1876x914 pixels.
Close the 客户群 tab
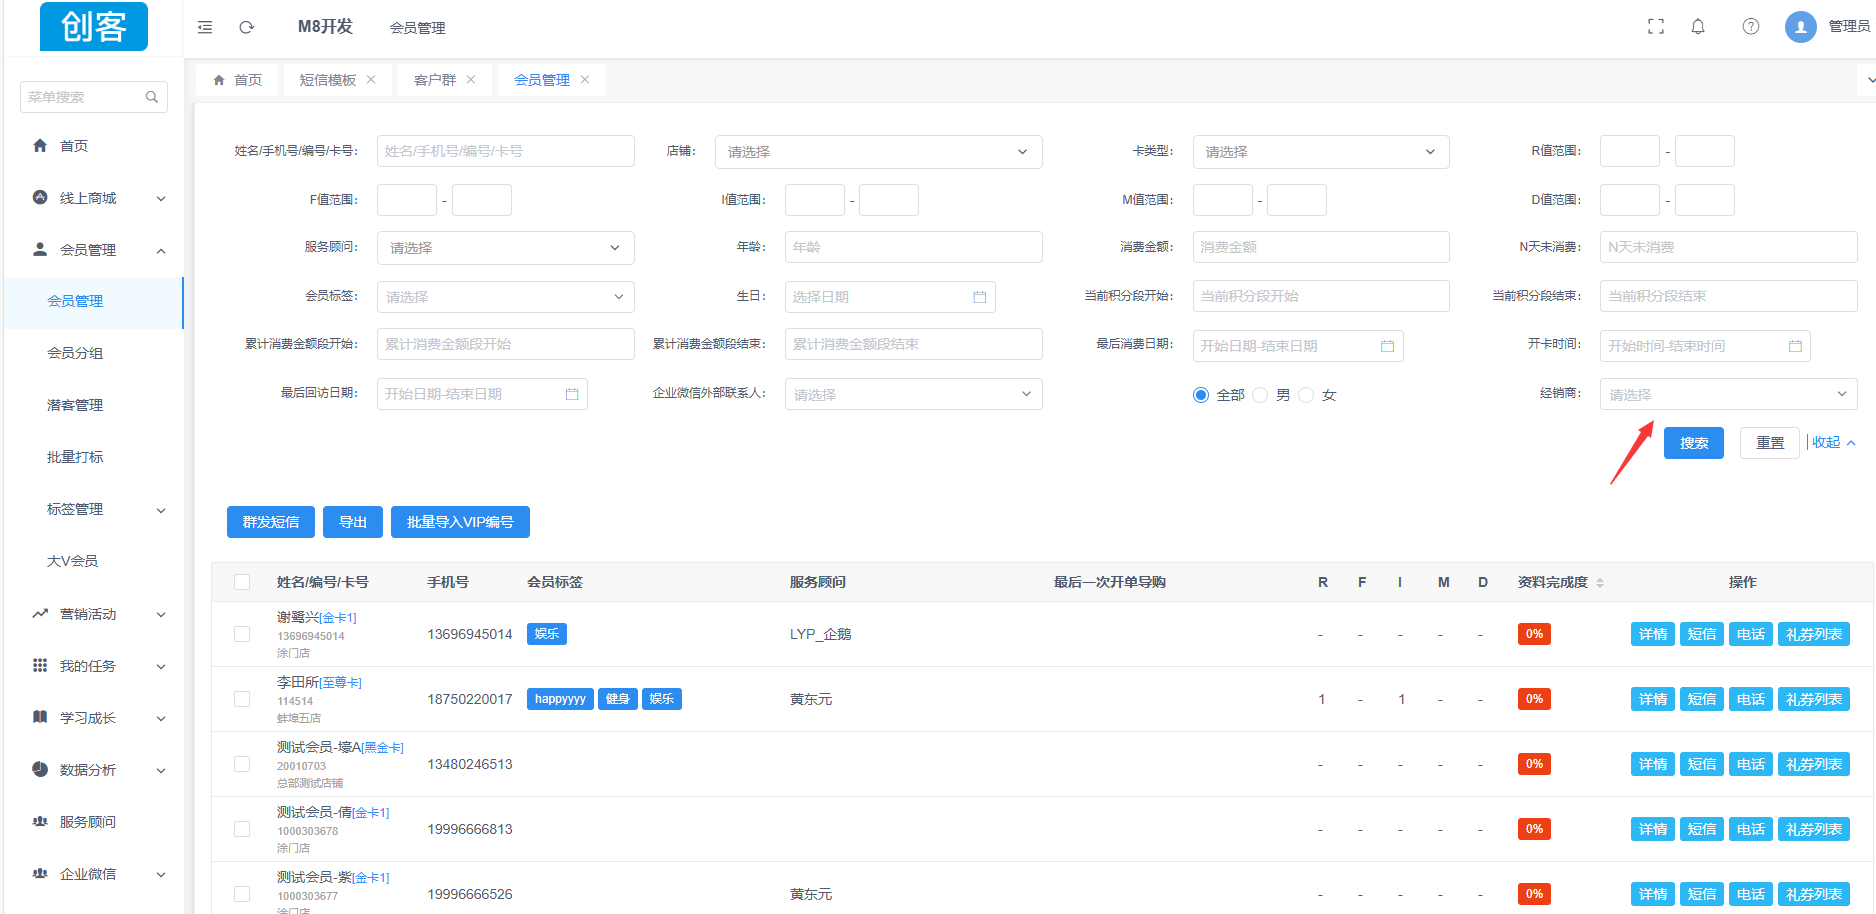(471, 80)
